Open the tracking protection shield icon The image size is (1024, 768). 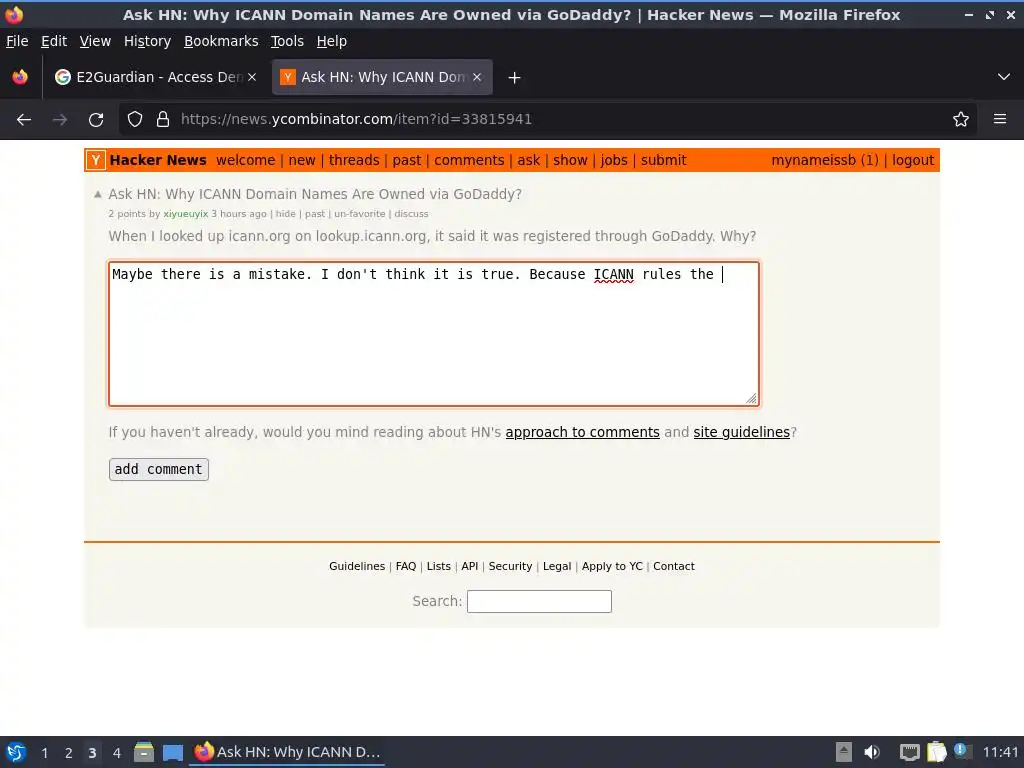point(135,120)
